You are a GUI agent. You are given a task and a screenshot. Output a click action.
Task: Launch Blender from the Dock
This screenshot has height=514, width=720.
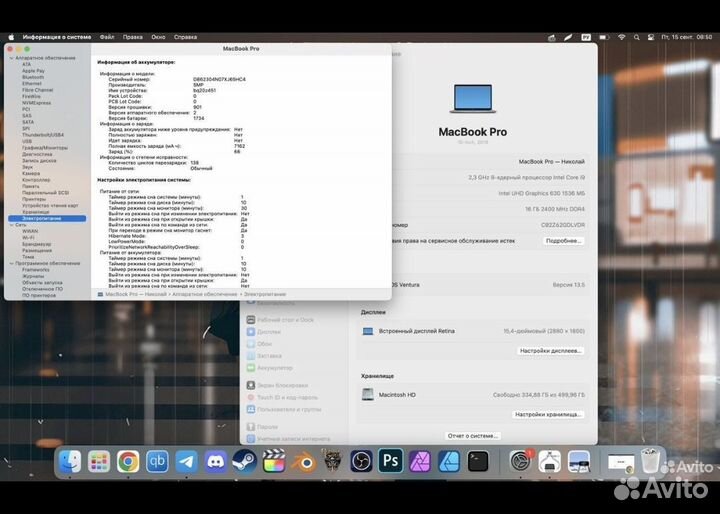click(303, 461)
